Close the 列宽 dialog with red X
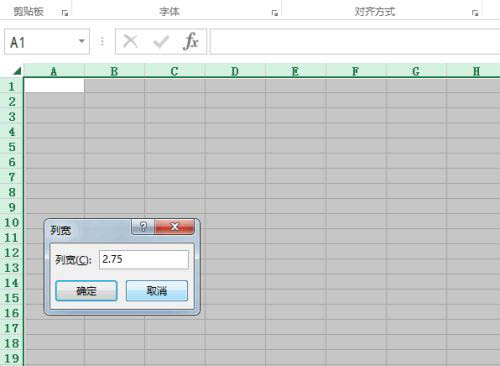500x366 pixels. (174, 227)
